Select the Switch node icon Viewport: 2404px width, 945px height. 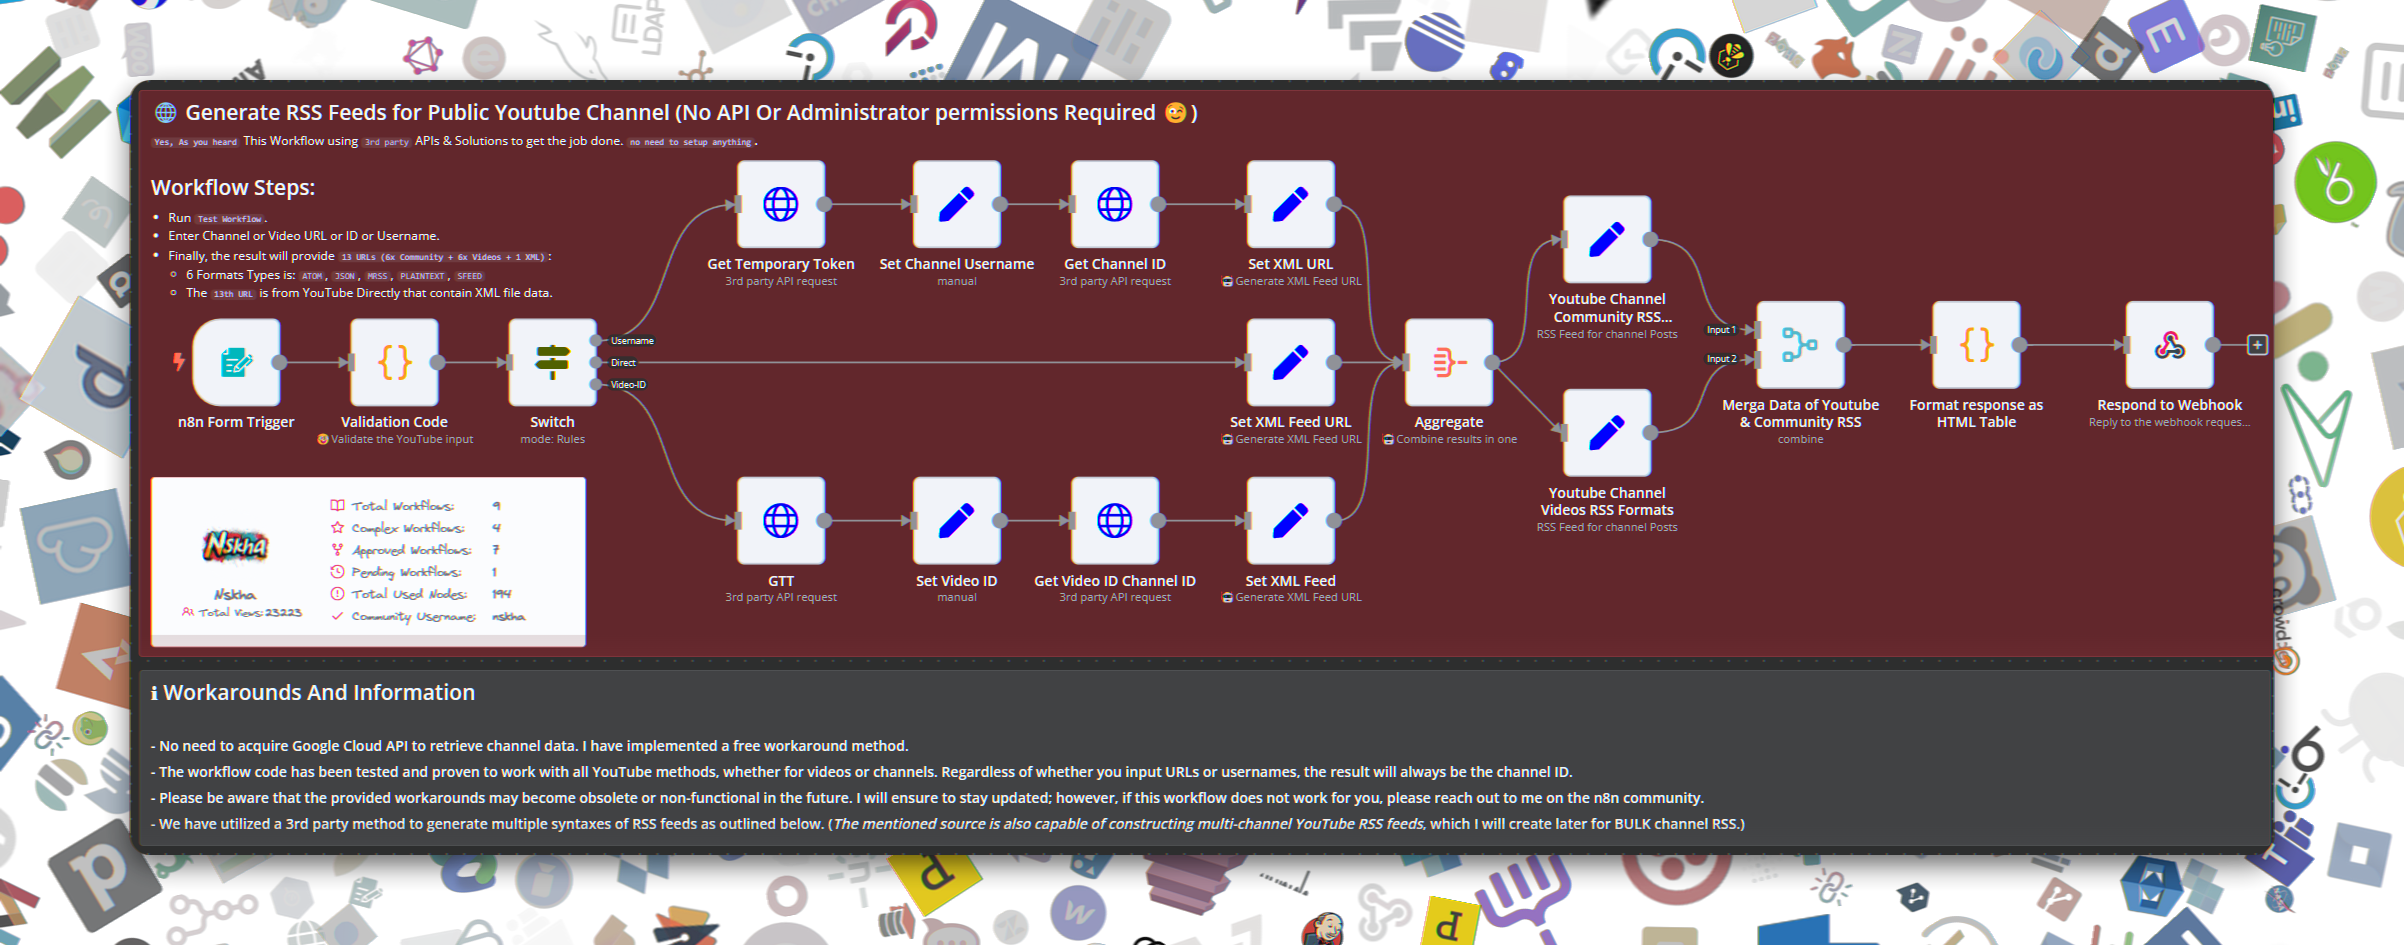pos(552,362)
